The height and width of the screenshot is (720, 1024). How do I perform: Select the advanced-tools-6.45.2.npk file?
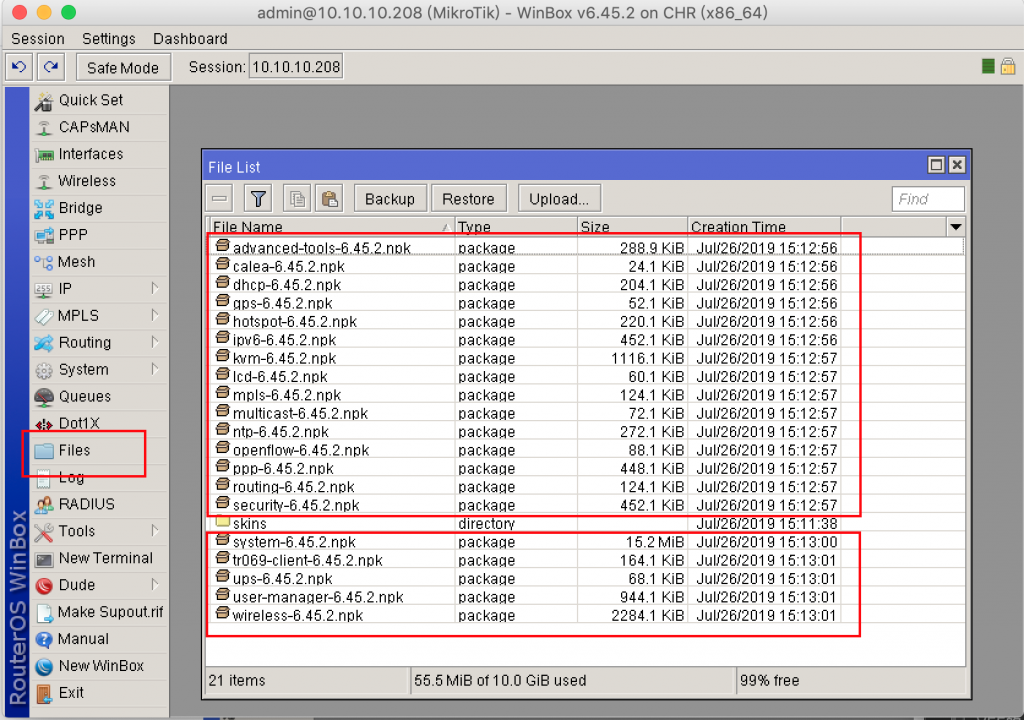point(585,248)
